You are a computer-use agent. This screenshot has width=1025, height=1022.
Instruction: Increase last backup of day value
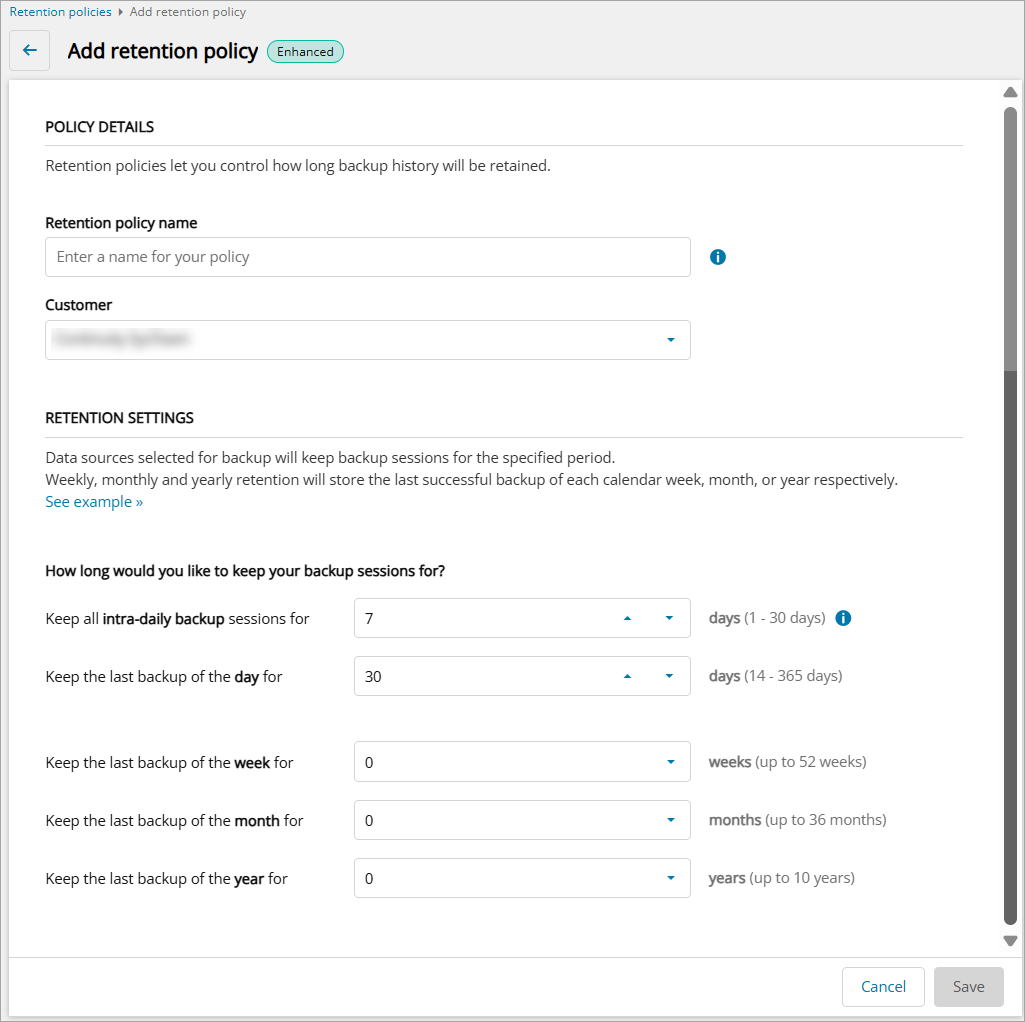pos(627,676)
